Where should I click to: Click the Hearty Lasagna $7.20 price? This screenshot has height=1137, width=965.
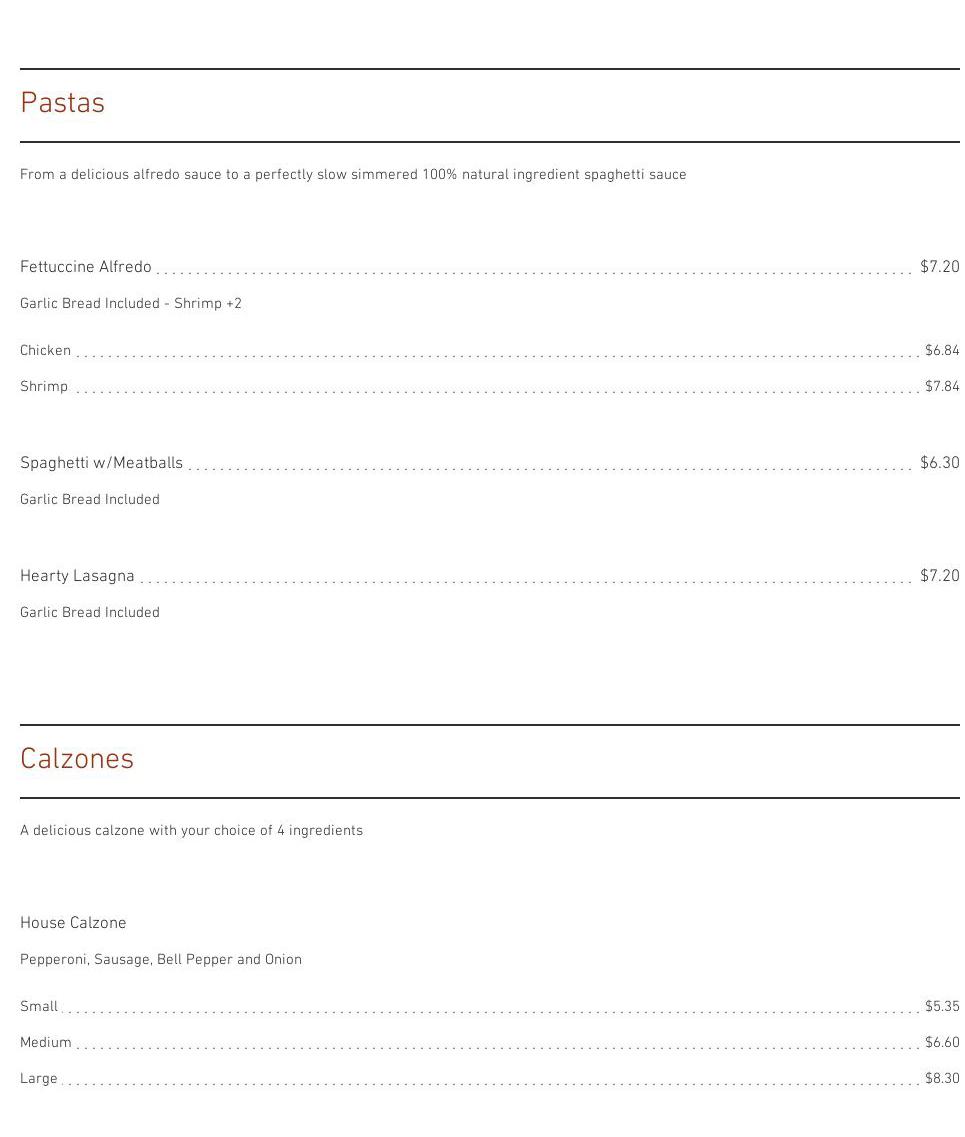point(939,576)
